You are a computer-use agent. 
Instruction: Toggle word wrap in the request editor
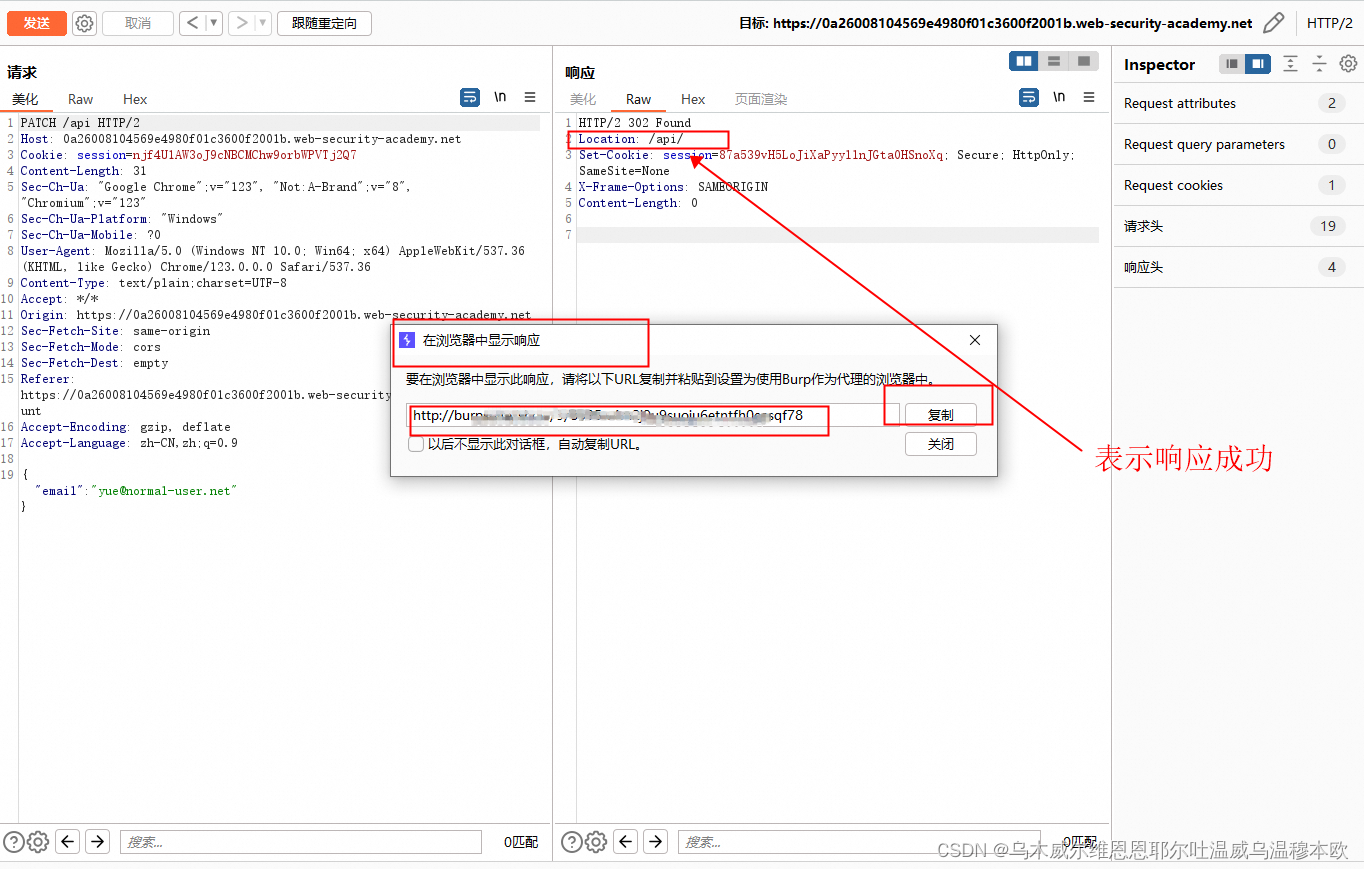(x=470, y=97)
